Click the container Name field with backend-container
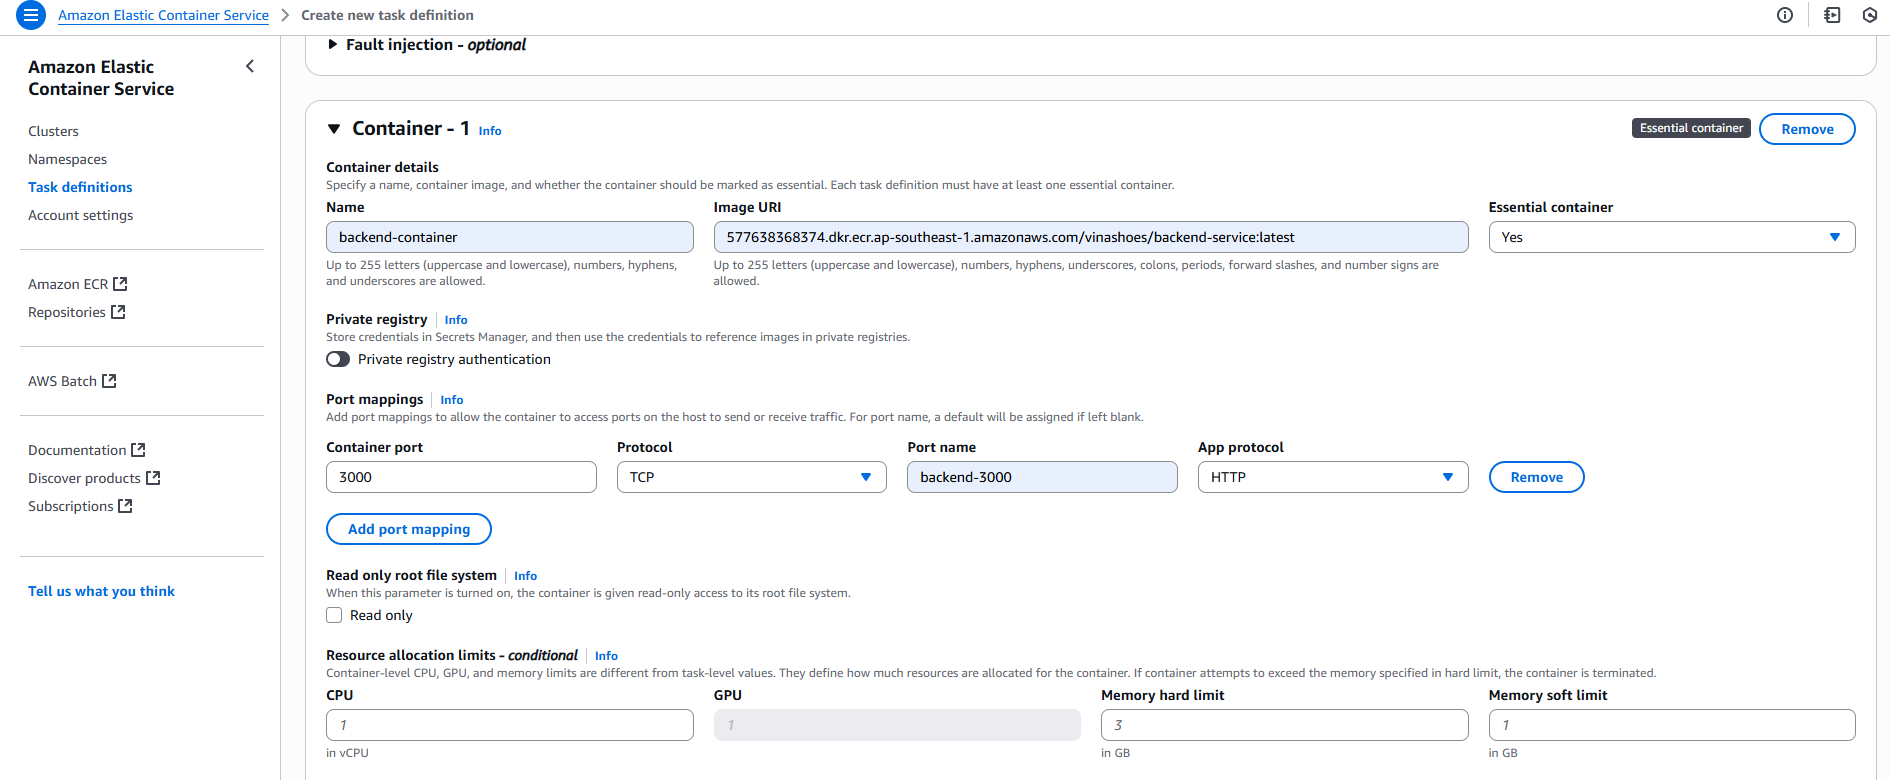The height and width of the screenshot is (780, 1890). 509,237
